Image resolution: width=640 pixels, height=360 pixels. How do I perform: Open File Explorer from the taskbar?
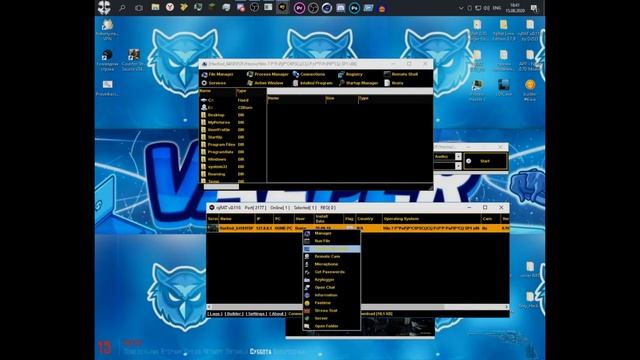(155, 7)
